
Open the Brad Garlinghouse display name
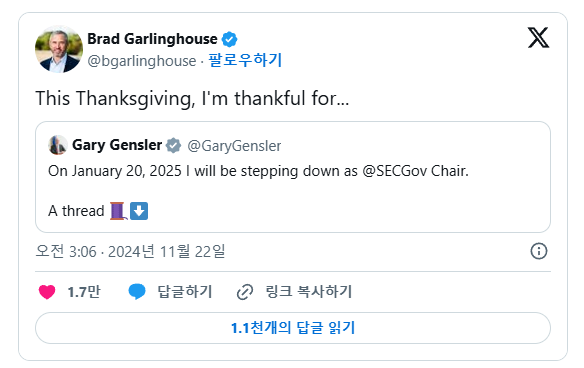(x=152, y=39)
